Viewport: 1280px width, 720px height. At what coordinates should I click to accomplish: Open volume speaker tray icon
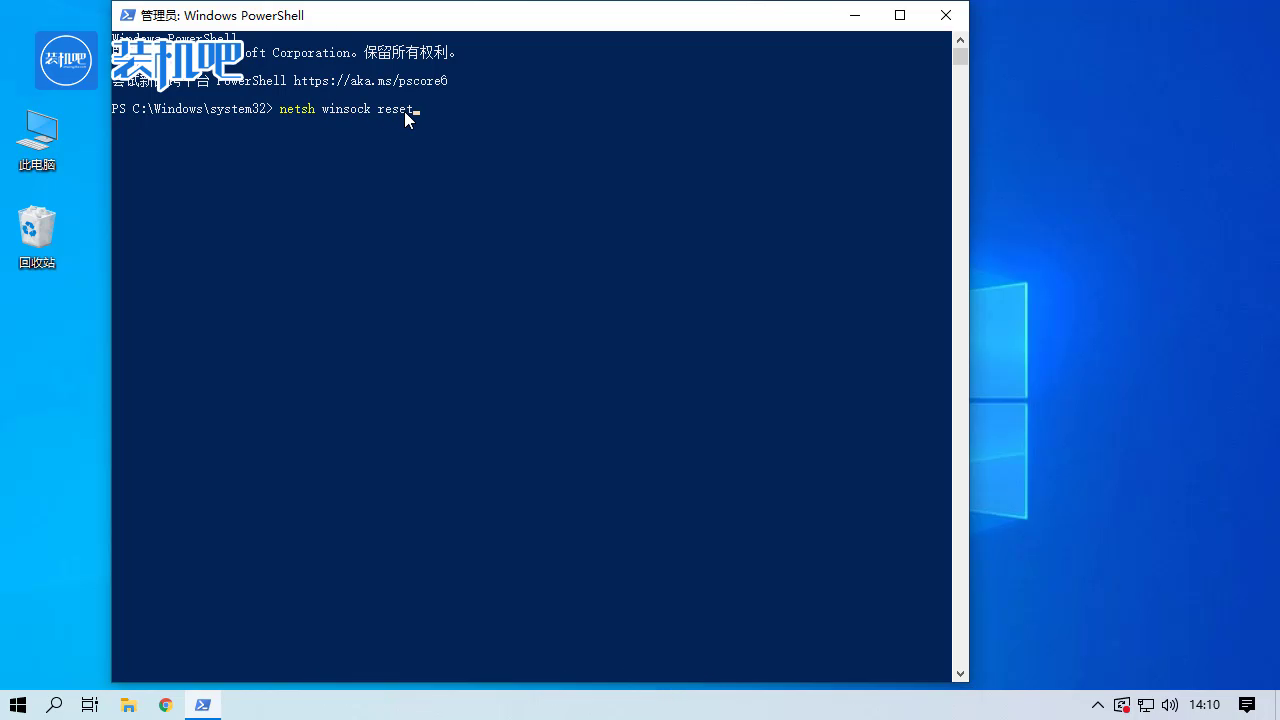pos(1170,705)
